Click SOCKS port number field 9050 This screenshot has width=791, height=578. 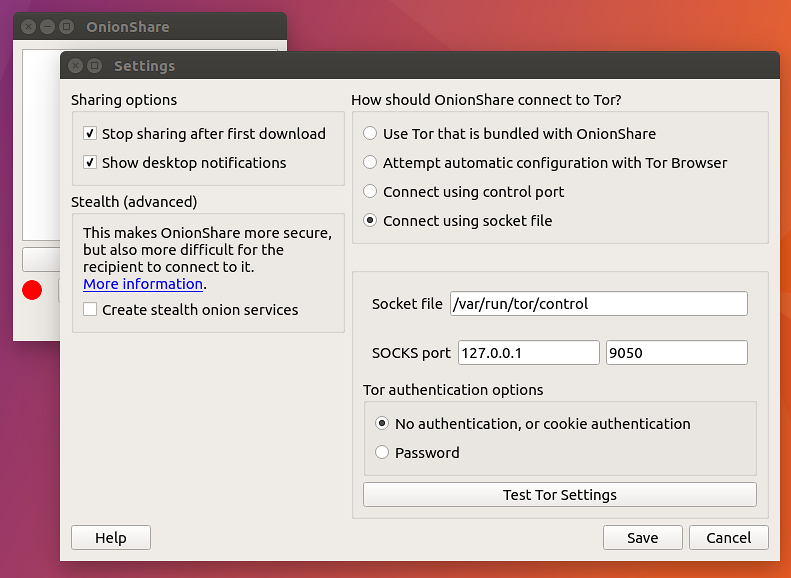676,353
